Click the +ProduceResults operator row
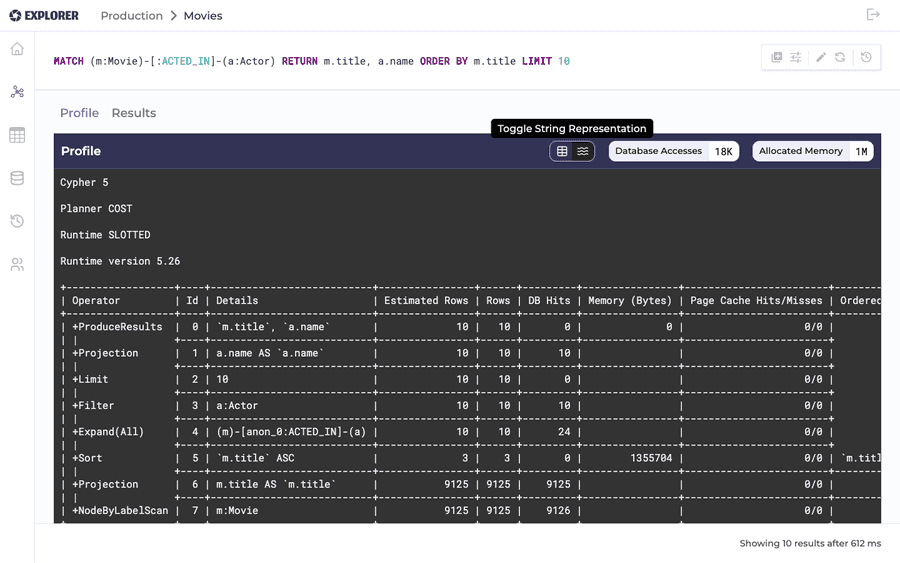 click(x=117, y=327)
